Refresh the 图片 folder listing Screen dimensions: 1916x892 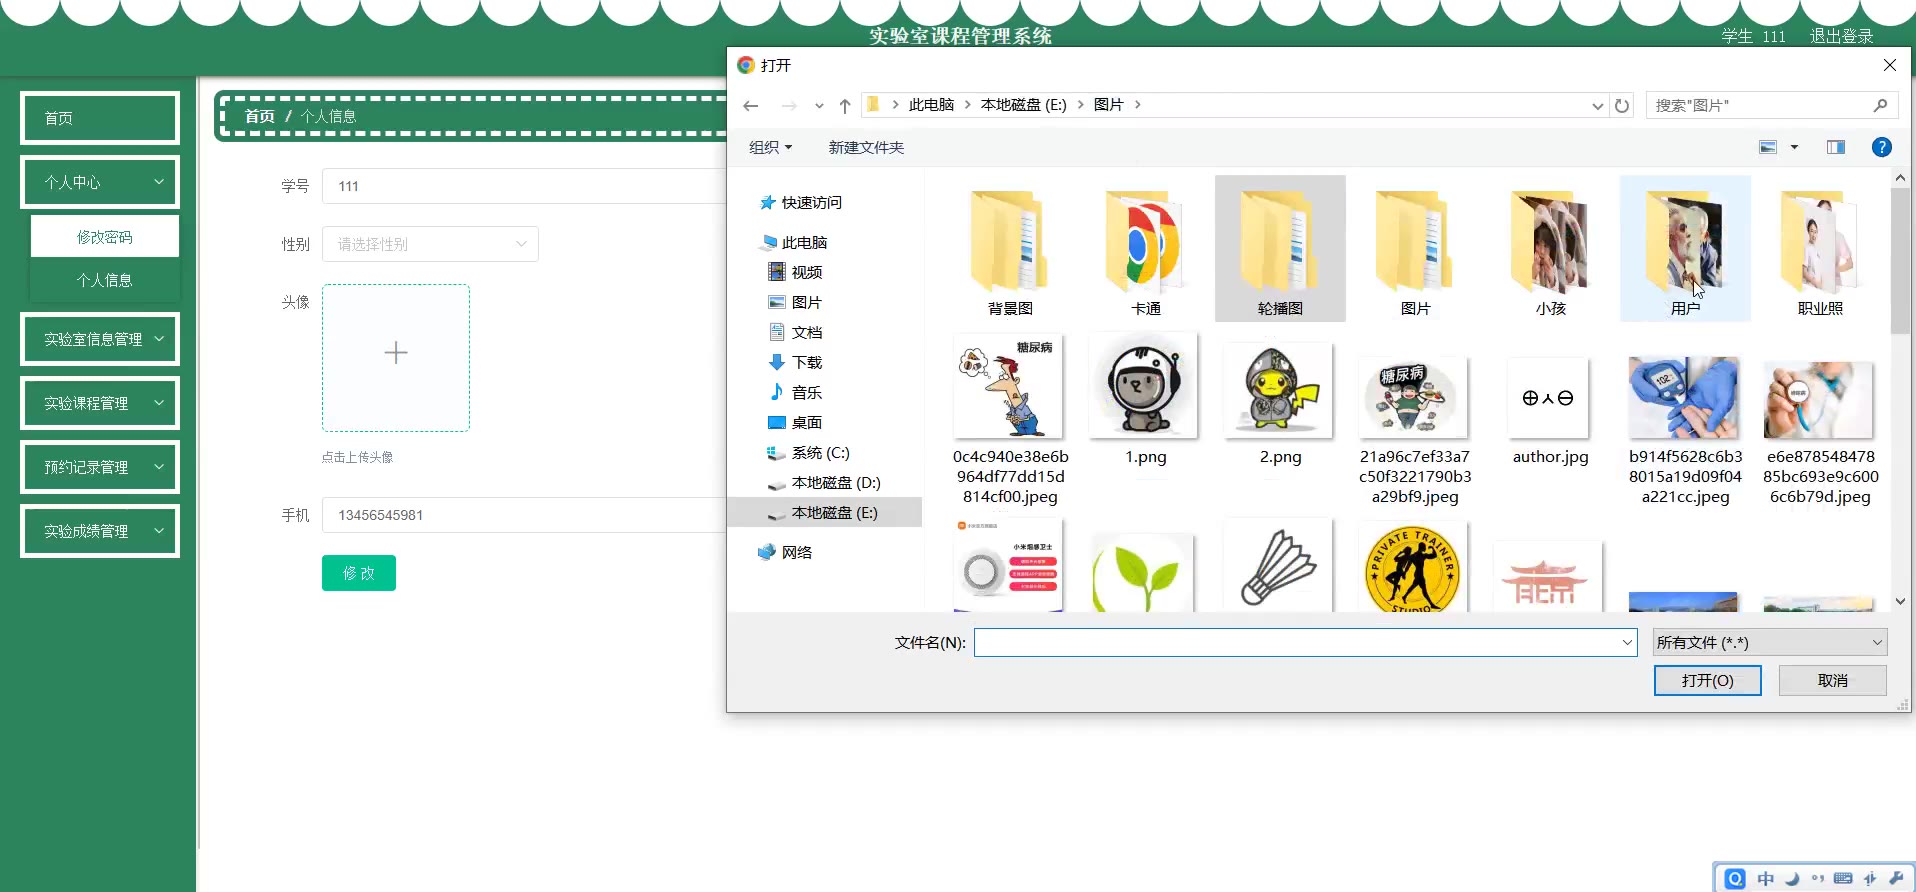tap(1622, 105)
